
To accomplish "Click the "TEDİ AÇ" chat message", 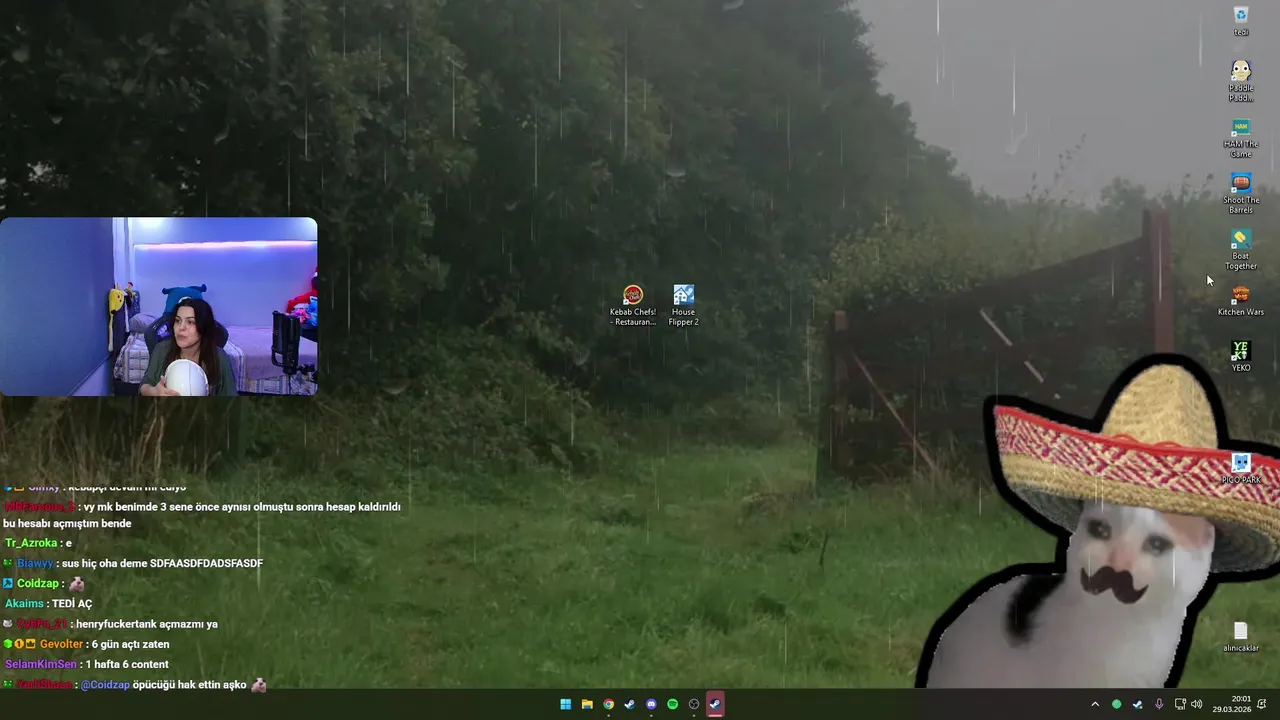I will (72, 604).
